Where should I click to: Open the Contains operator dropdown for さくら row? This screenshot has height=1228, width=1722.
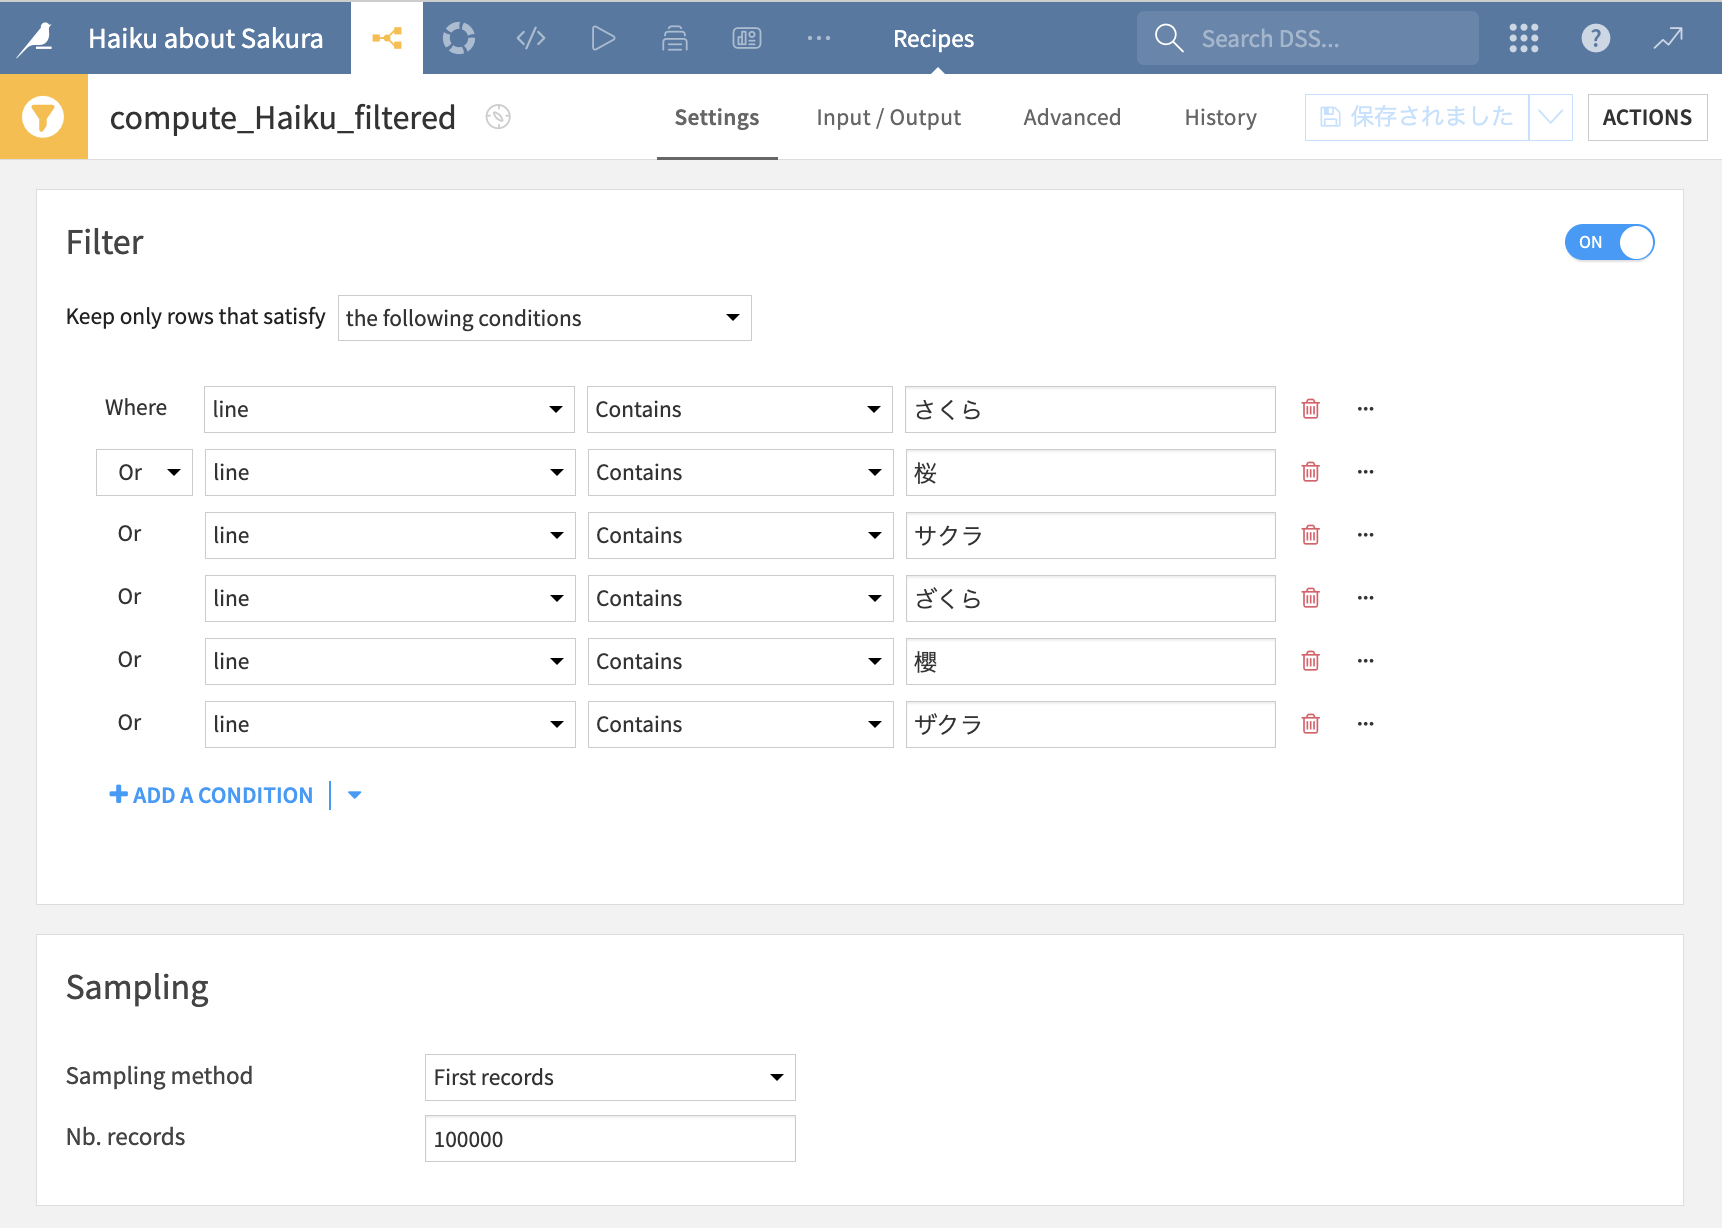coord(740,409)
